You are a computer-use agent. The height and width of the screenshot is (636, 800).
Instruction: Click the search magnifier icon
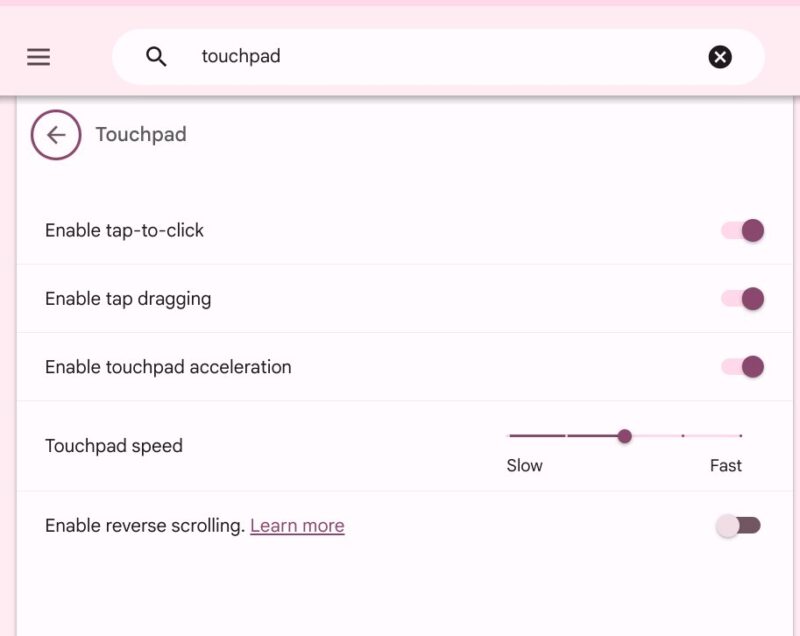156,56
